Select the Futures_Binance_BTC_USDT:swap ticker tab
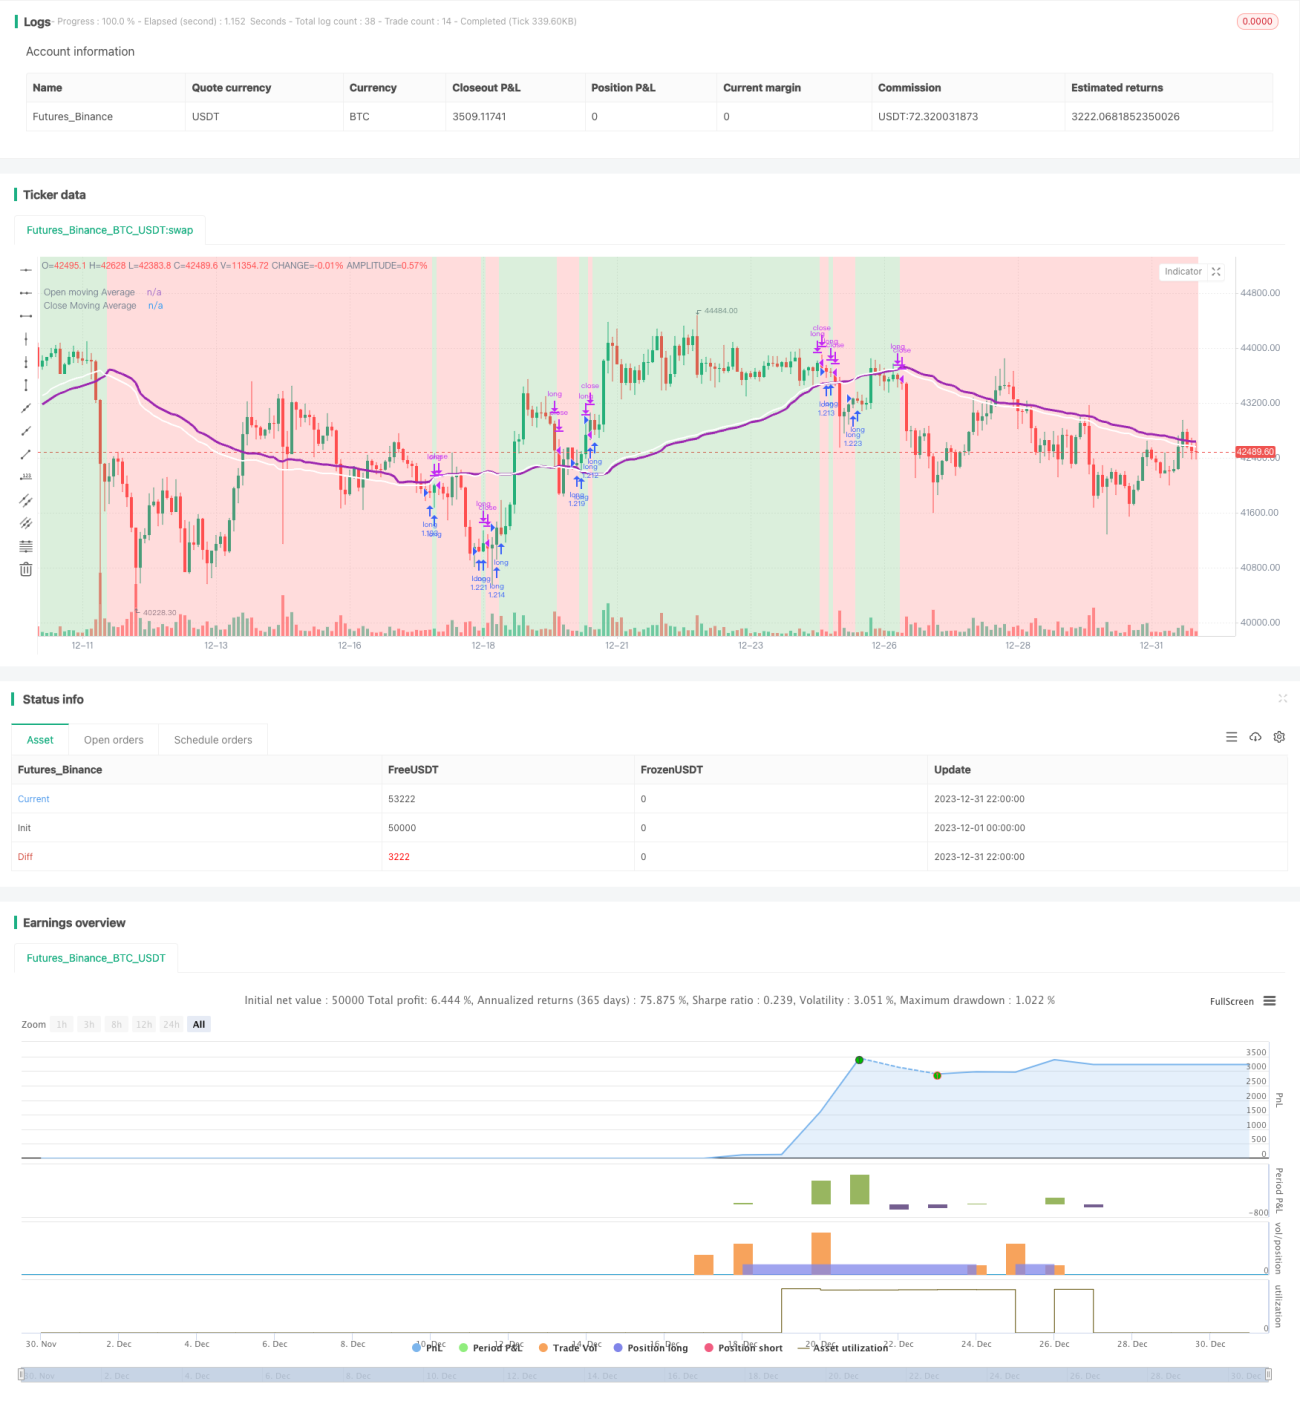The height and width of the screenshot is (1404, 1300). point(110,230)
